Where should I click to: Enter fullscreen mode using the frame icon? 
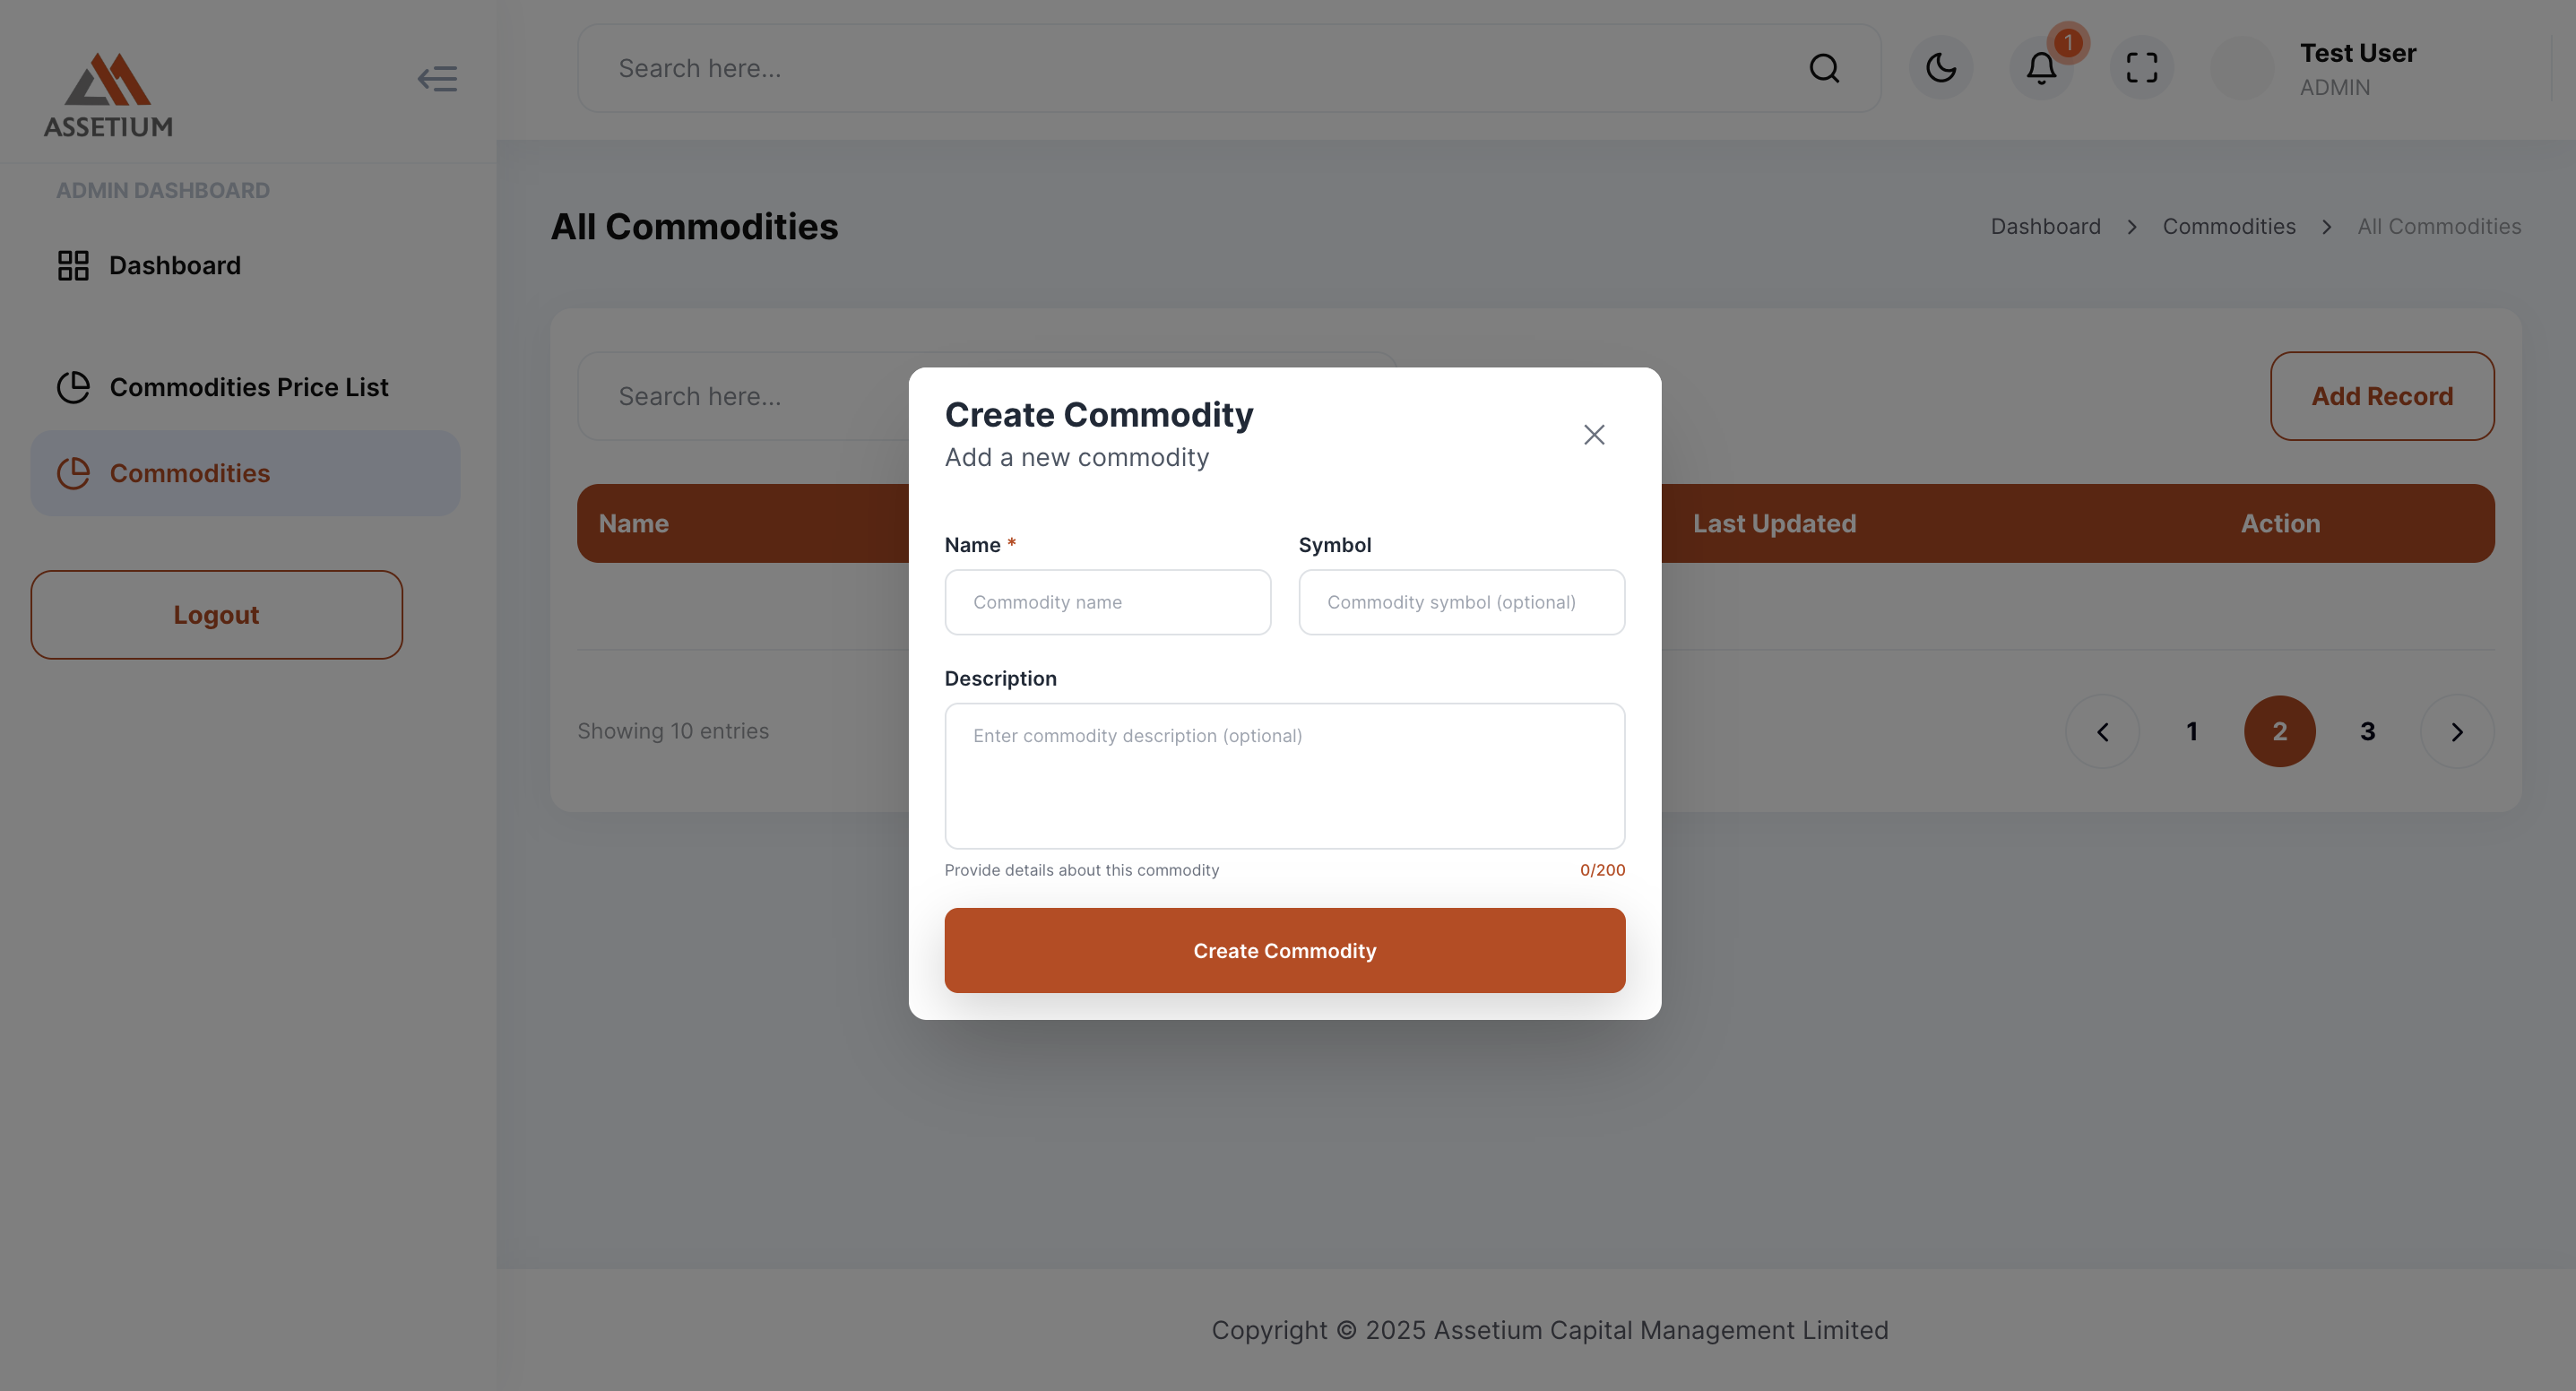tap(2141, 68)
